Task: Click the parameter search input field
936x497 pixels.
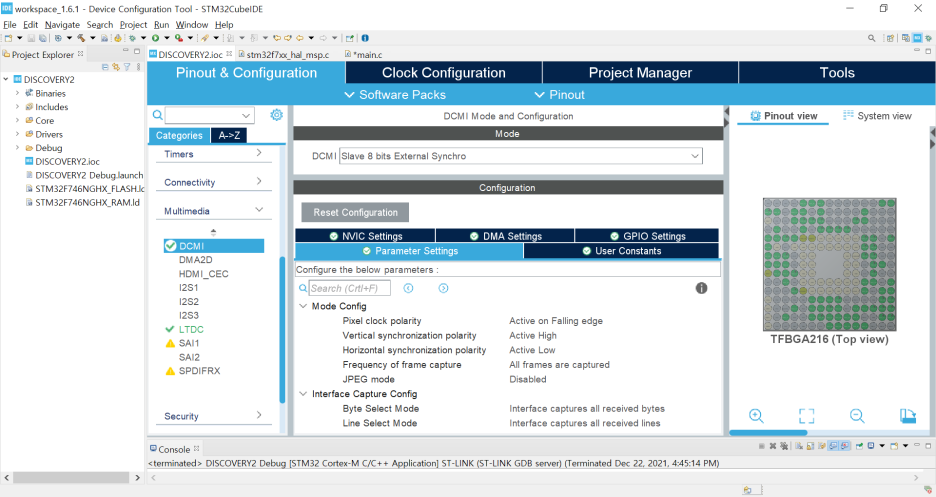Action: [350, 288]
